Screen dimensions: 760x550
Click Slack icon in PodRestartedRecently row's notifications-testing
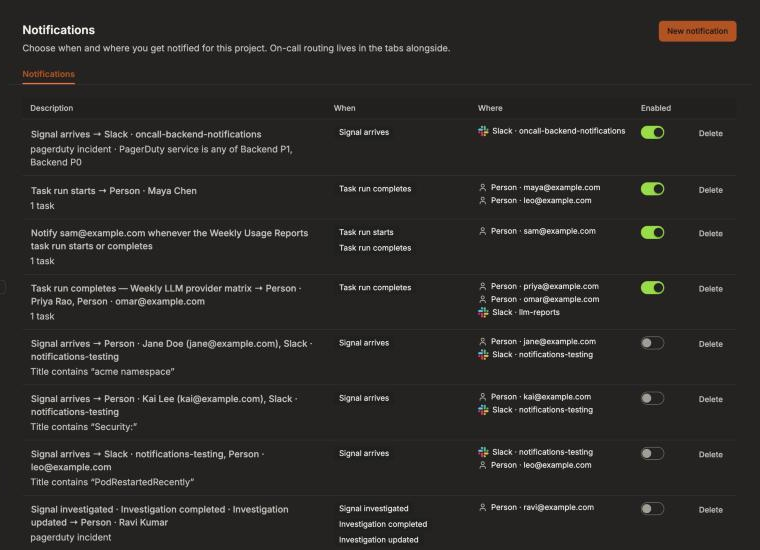click(x=483, y=452)
